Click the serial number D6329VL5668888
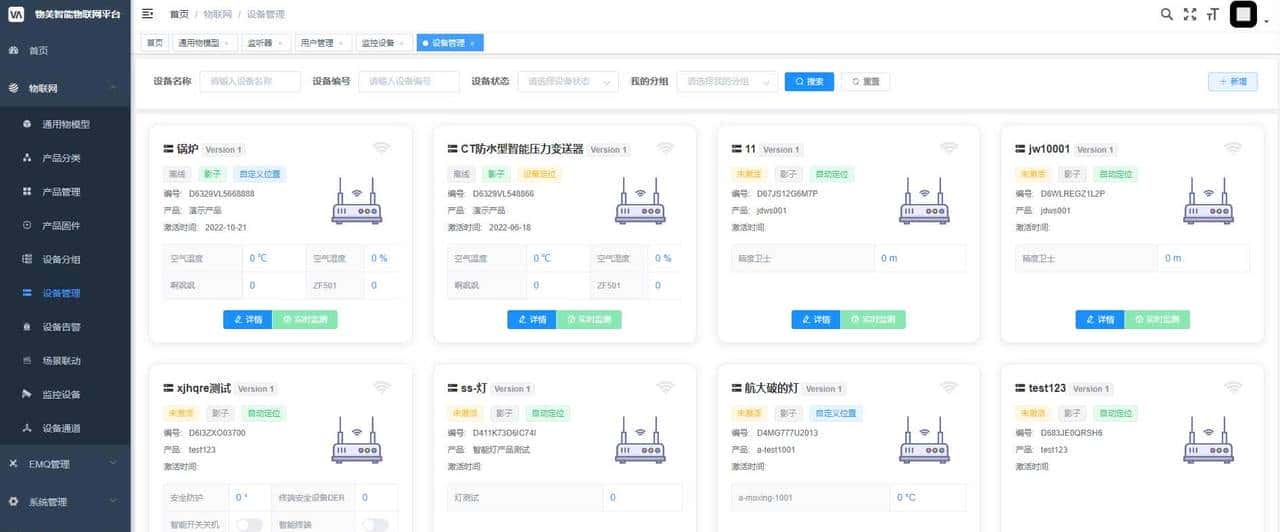 [222, 194]
